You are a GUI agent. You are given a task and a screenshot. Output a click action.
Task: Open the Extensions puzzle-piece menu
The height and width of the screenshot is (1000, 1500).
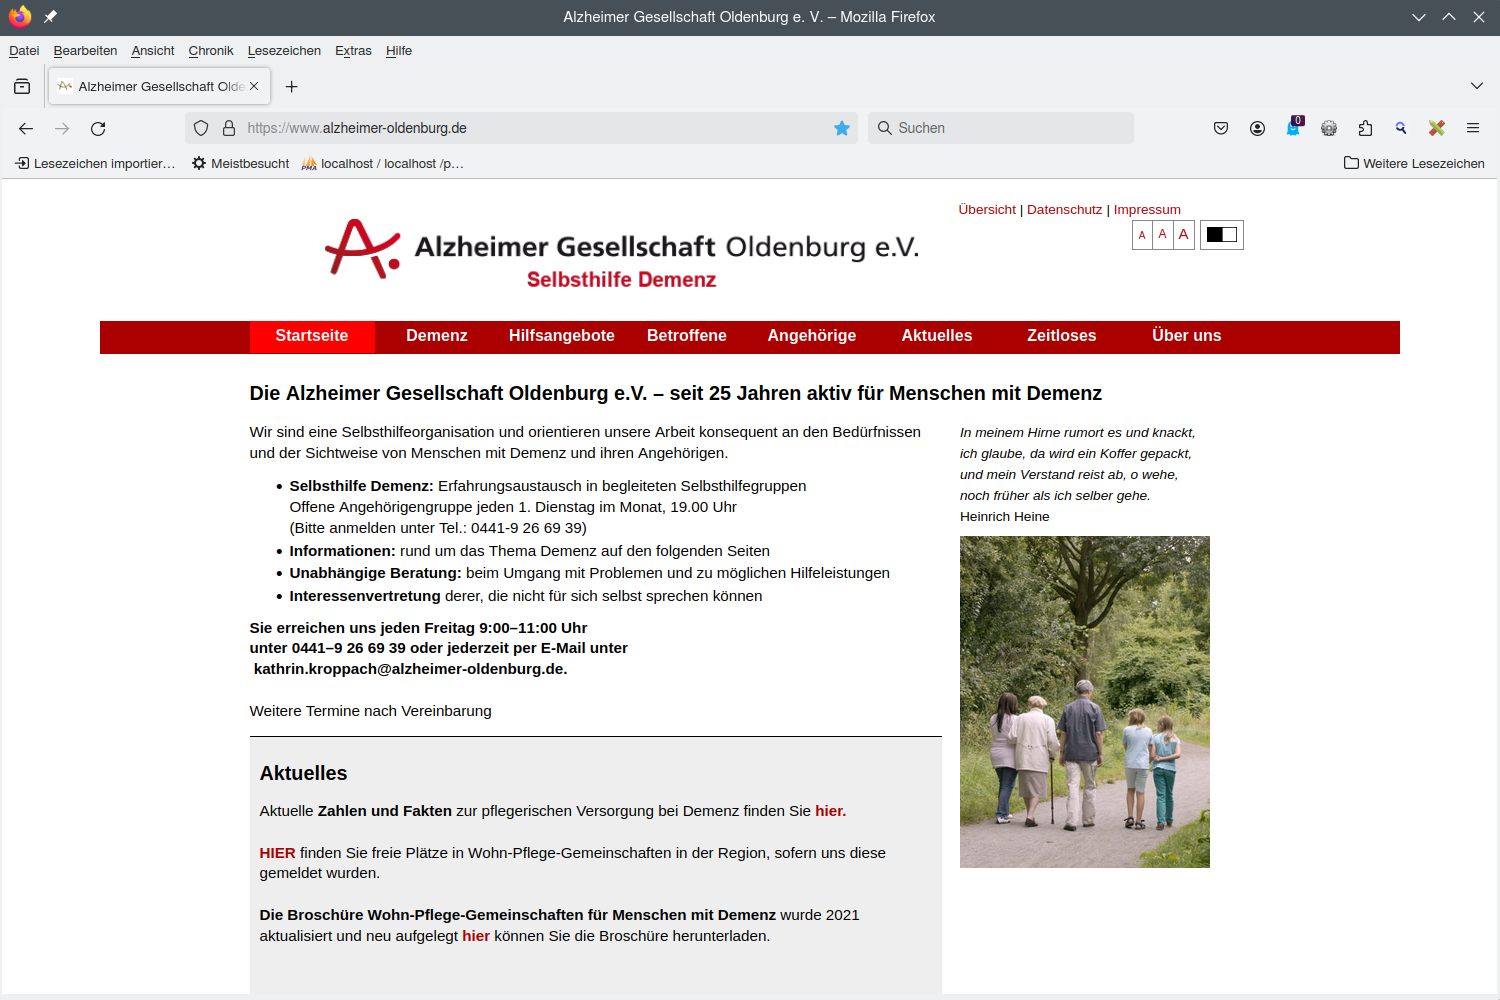point(1365,128)
